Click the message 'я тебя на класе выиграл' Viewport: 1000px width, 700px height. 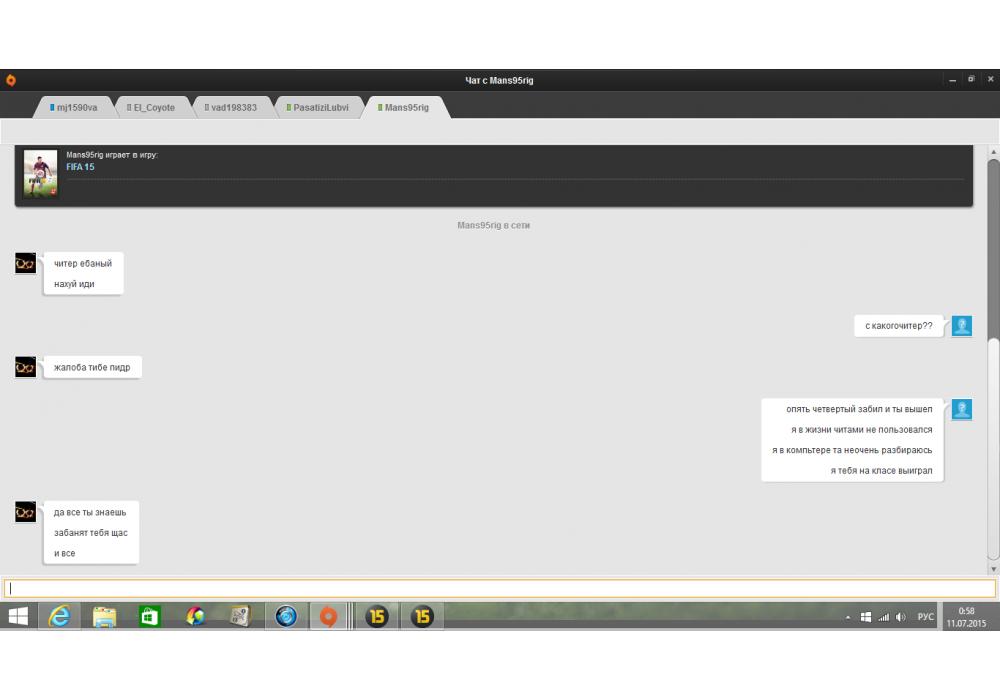pyautogui.click(x=881, y=470)
